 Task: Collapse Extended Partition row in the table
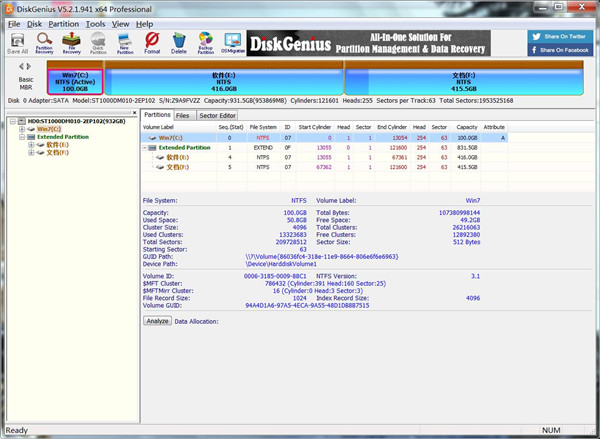(x=145, y=148)
